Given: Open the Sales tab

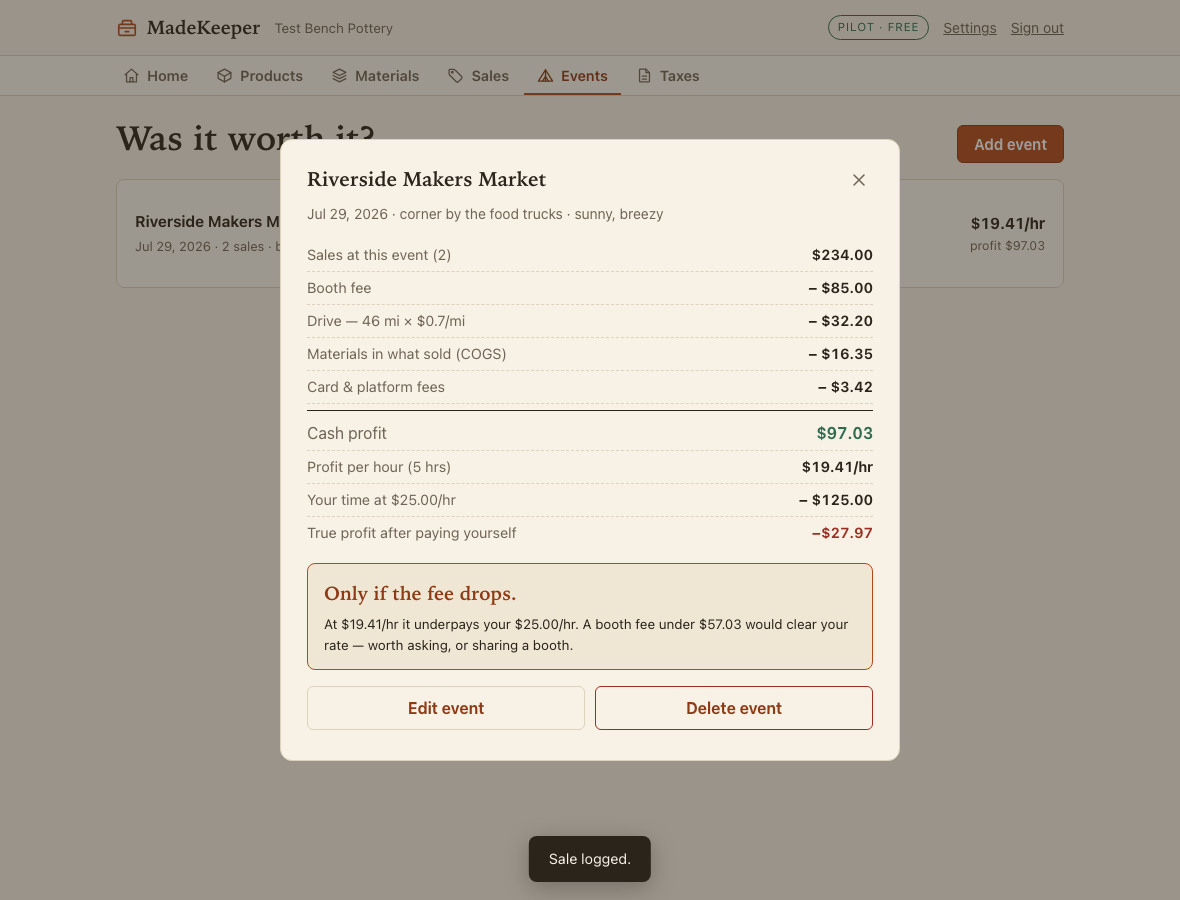Looking at the screenshot, I should point(479,76).
